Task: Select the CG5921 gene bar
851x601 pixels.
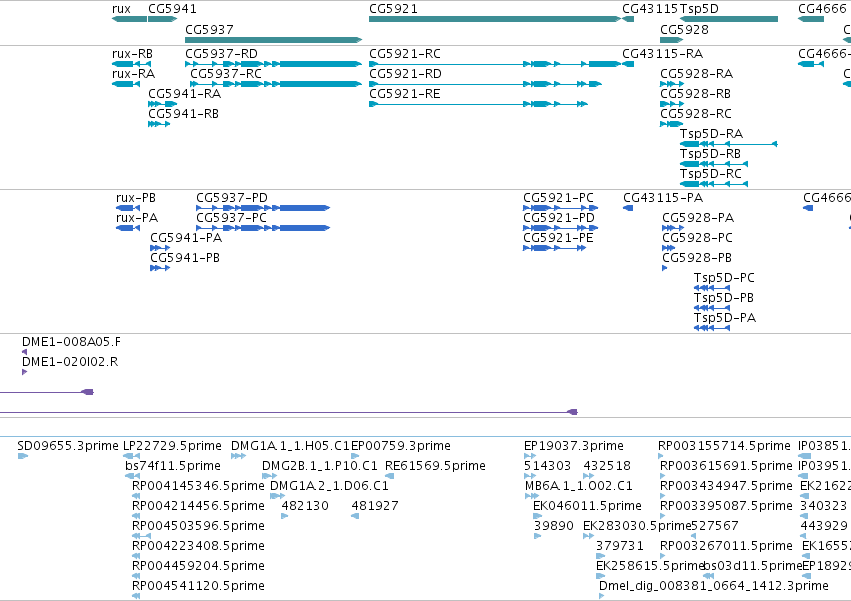Action: (494, 19)
